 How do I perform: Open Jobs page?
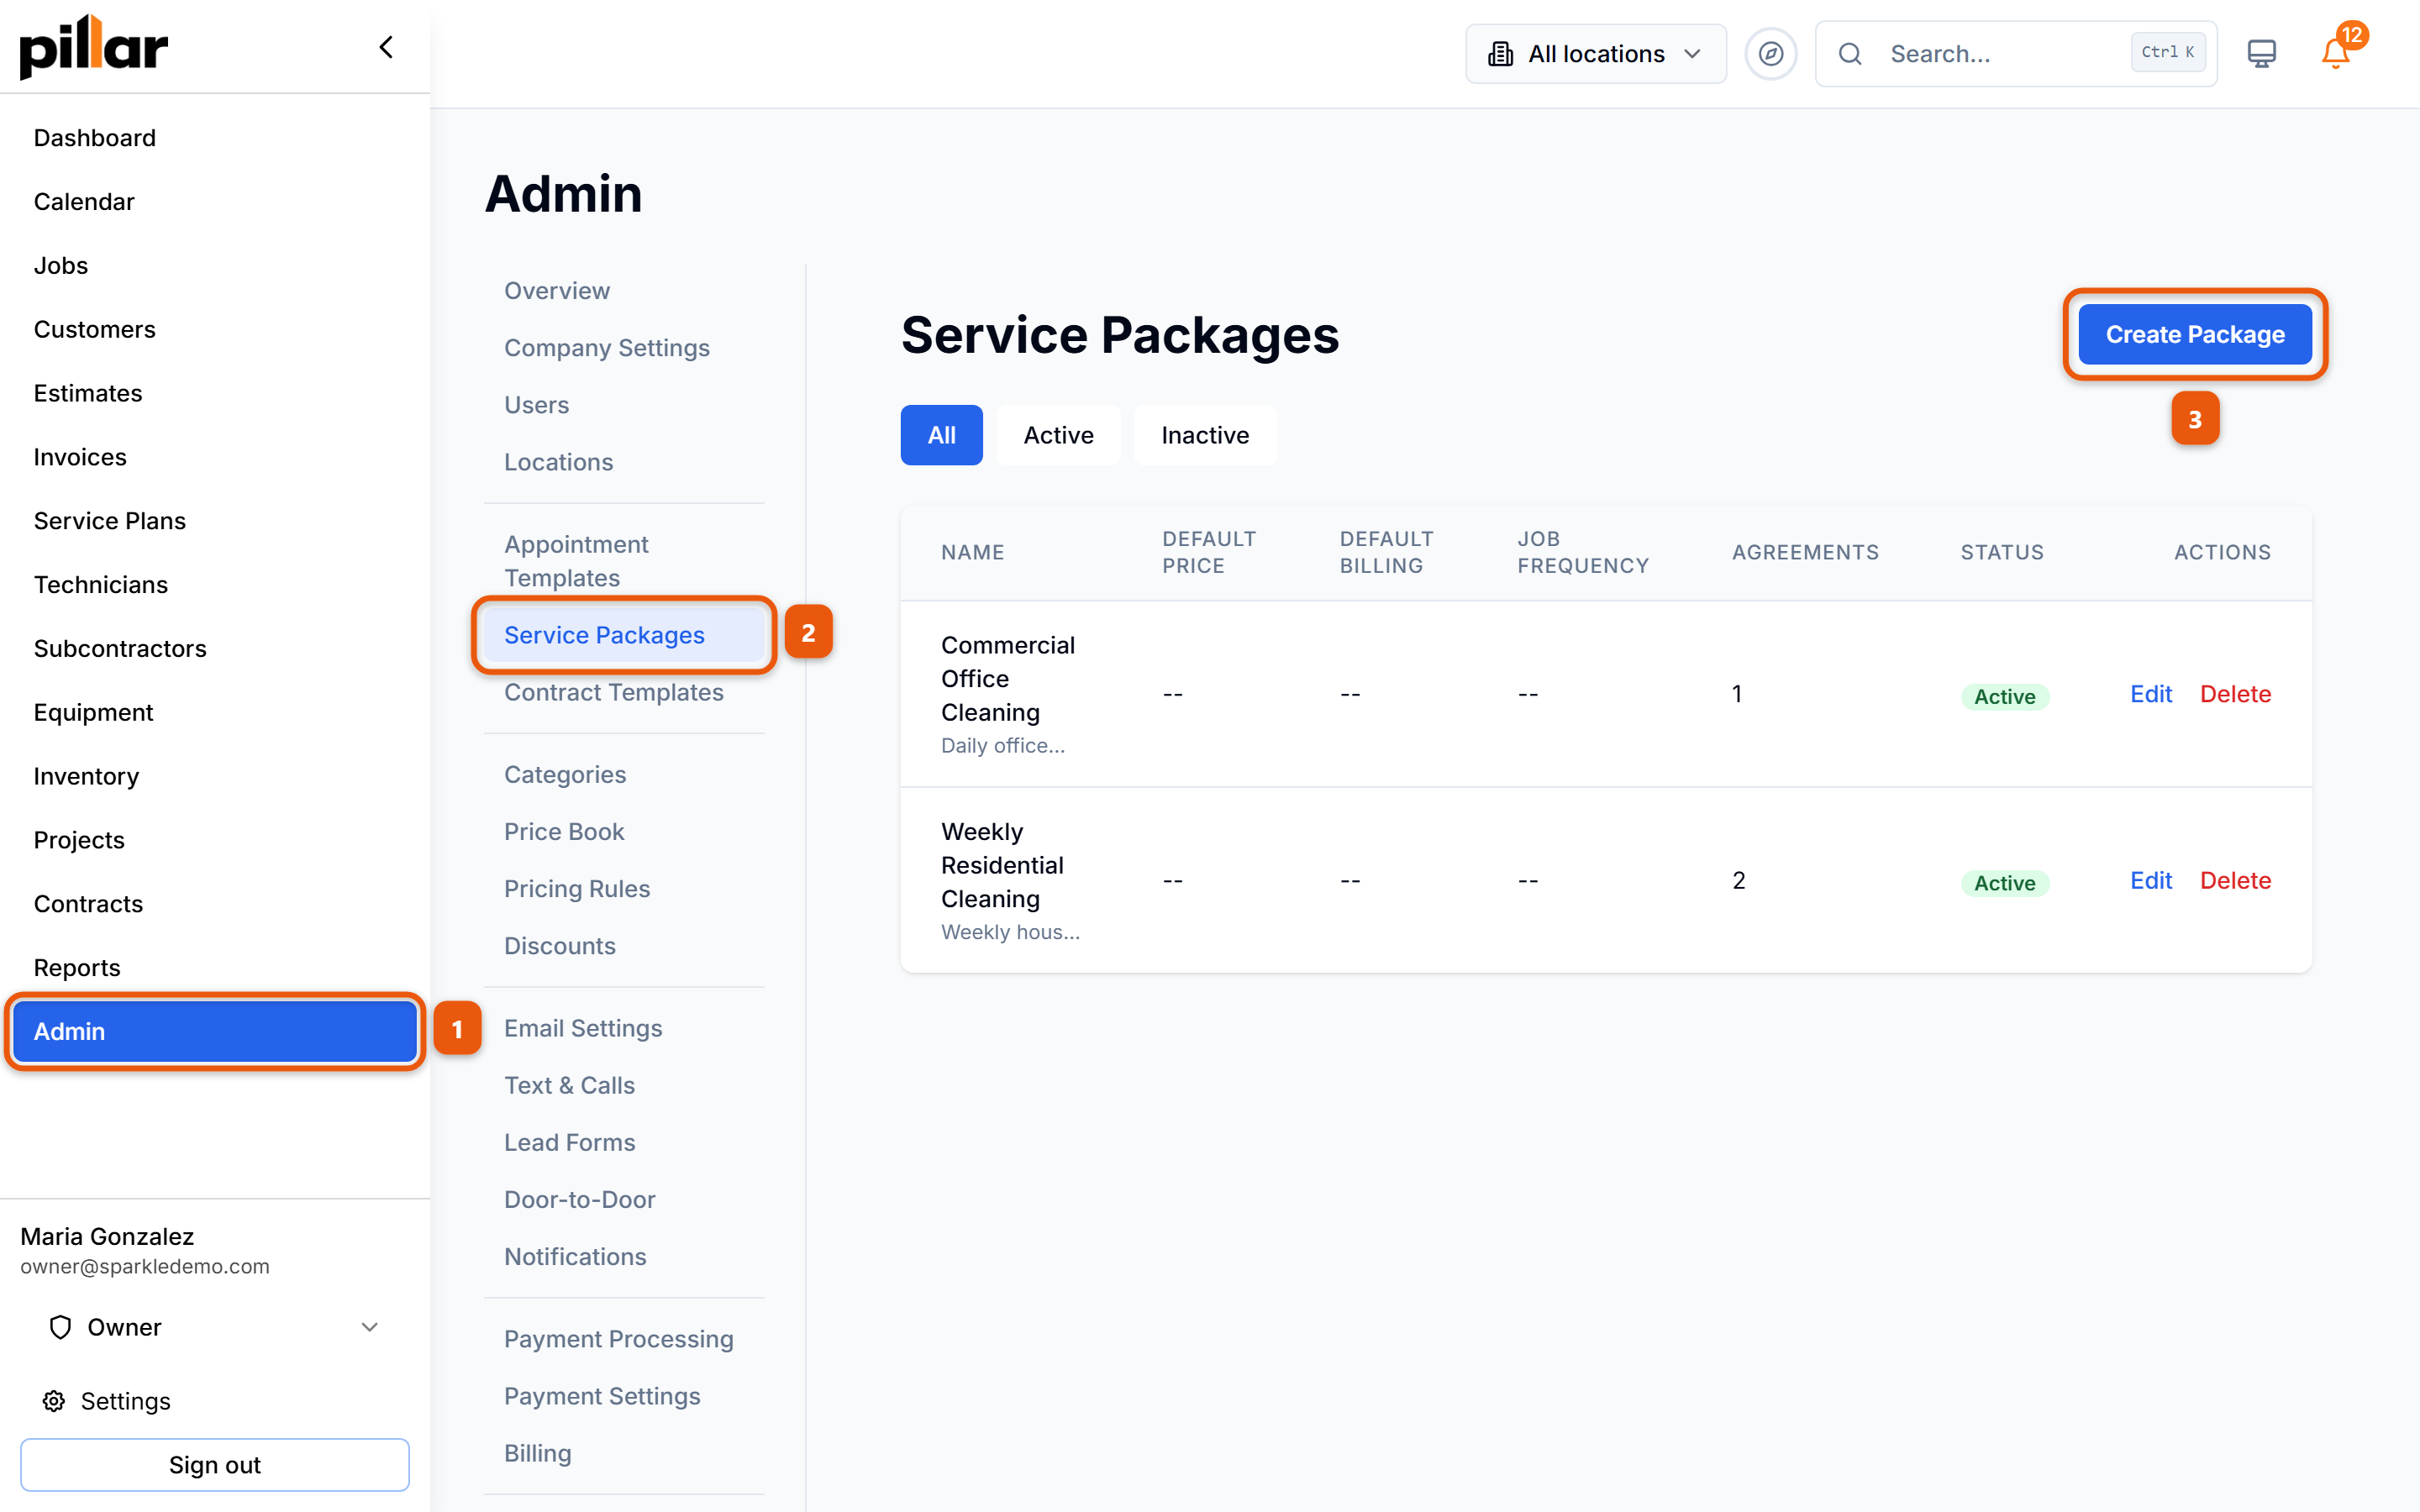tap(214, 266)
